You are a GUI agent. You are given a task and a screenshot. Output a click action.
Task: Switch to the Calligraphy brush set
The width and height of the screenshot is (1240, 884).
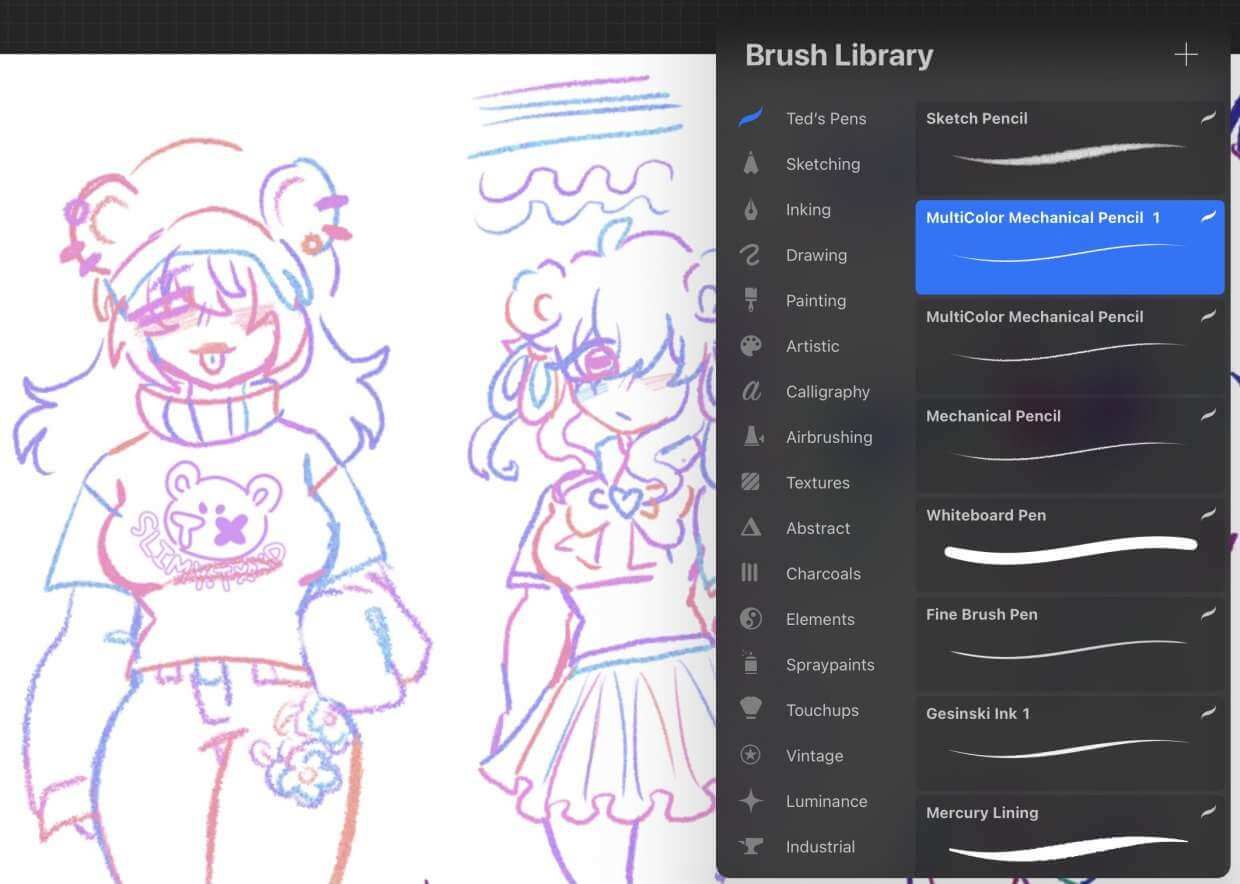[827, 391]
